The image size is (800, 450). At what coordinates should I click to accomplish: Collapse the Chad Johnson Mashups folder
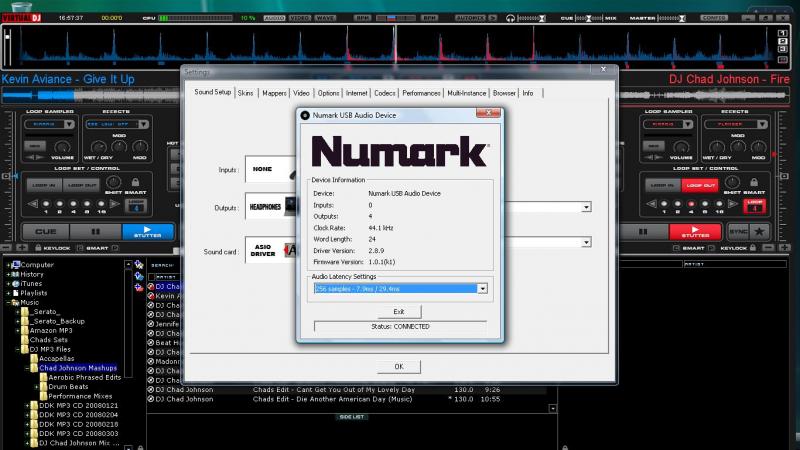[27, 368]
